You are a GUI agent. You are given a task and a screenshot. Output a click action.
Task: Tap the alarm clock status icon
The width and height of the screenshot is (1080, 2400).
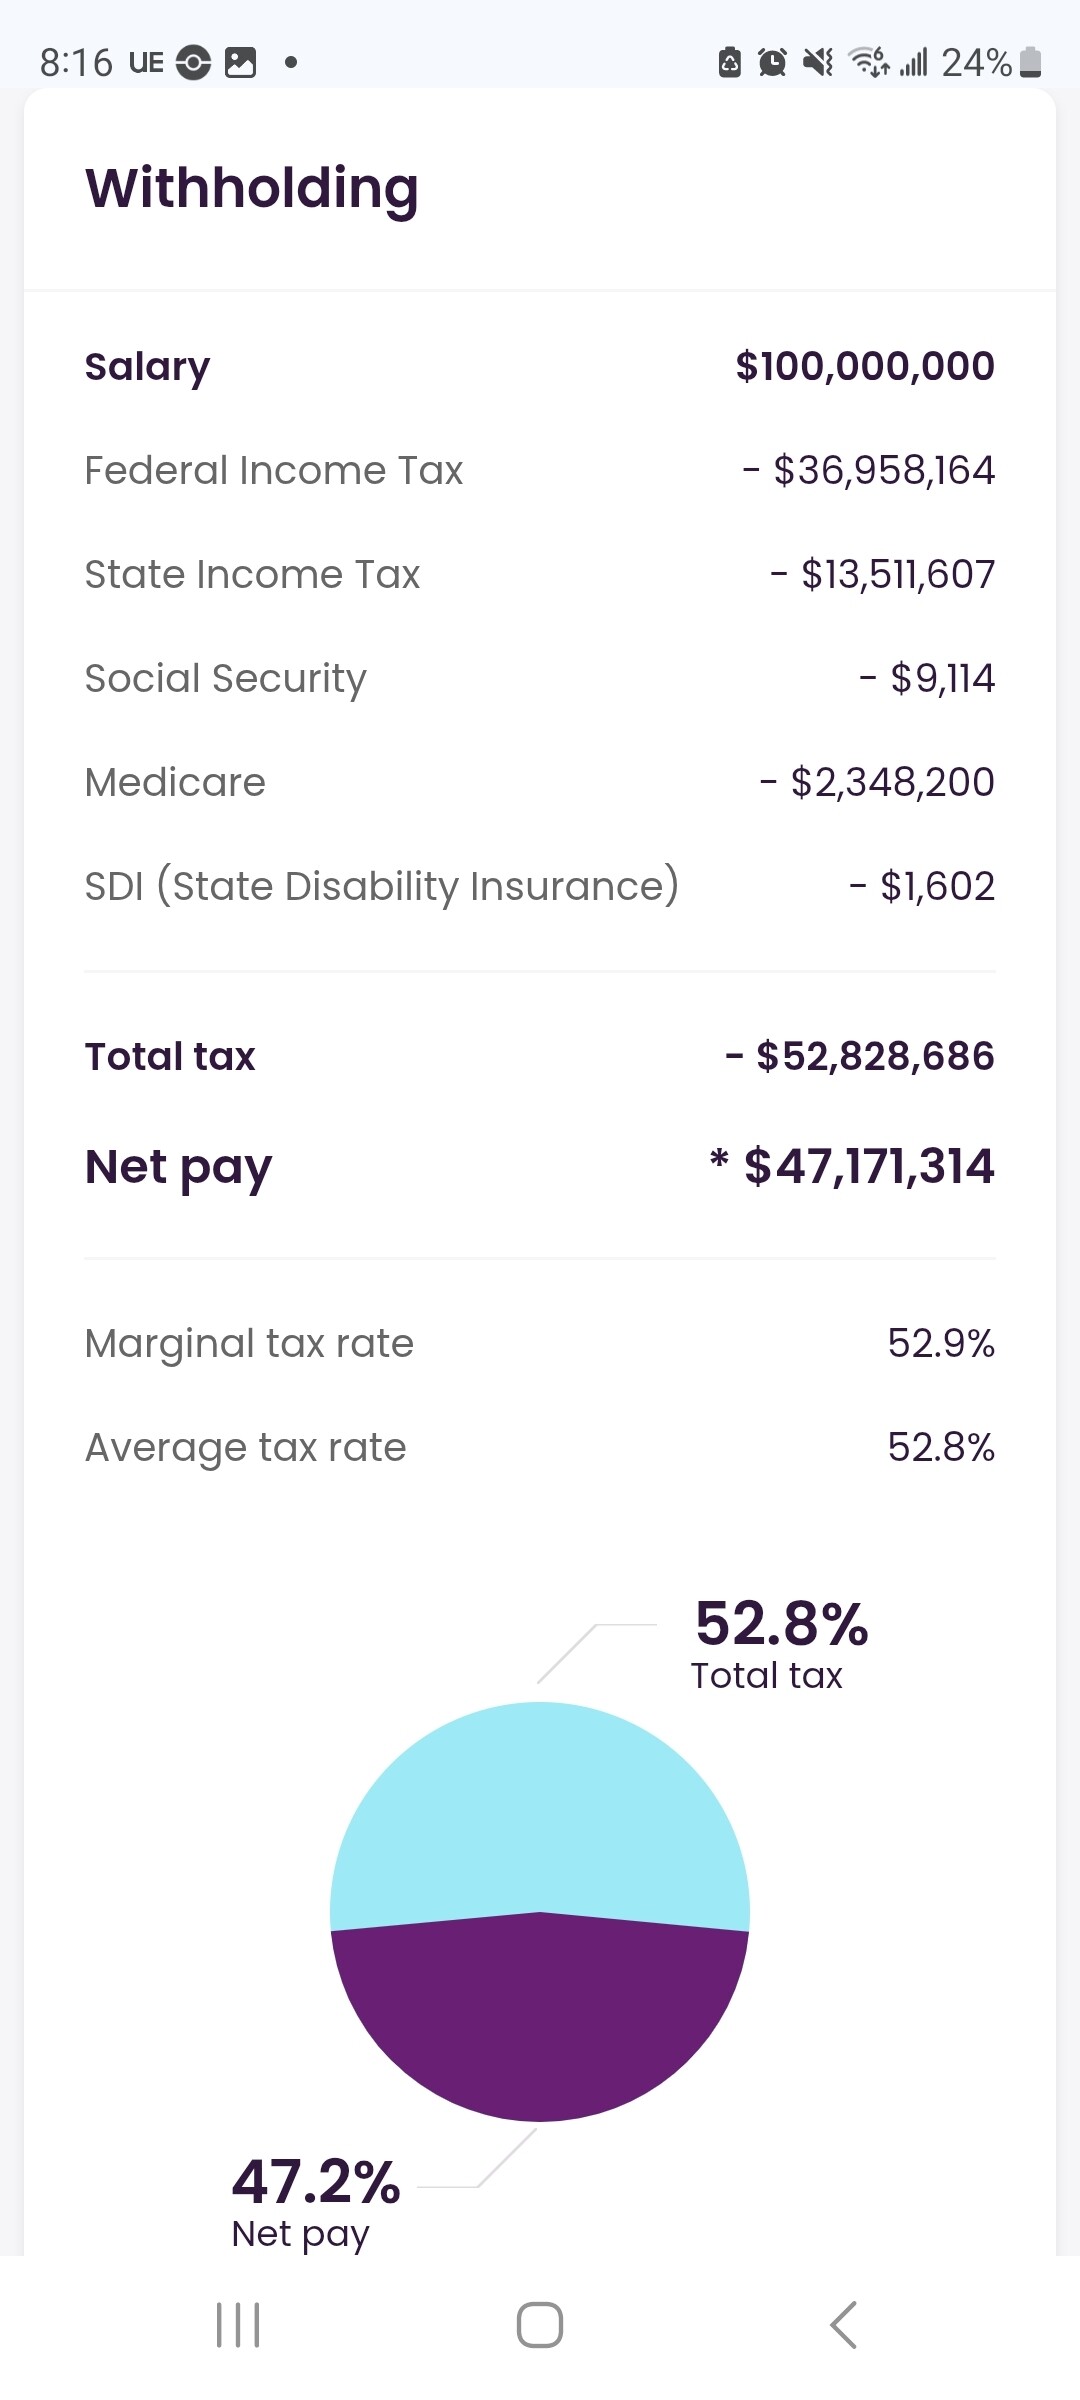point(772,63)
